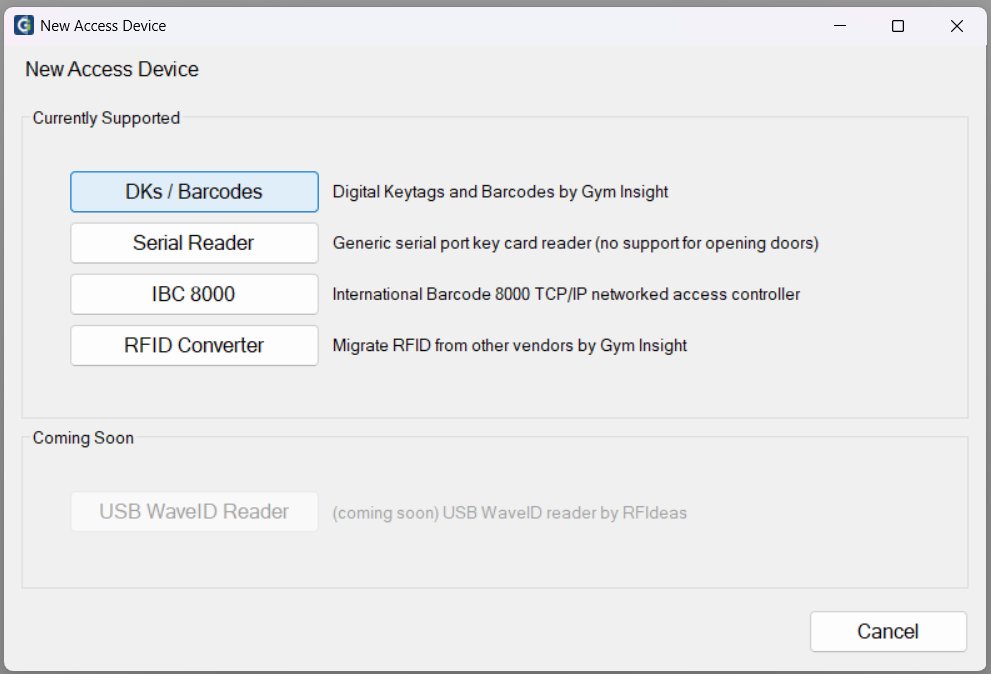The width and height of the screenshot is (991, 674).
Task: Click '(coming soon) USB WaveID reader by RFIdeas' text
Action: (x=509, y=512)
